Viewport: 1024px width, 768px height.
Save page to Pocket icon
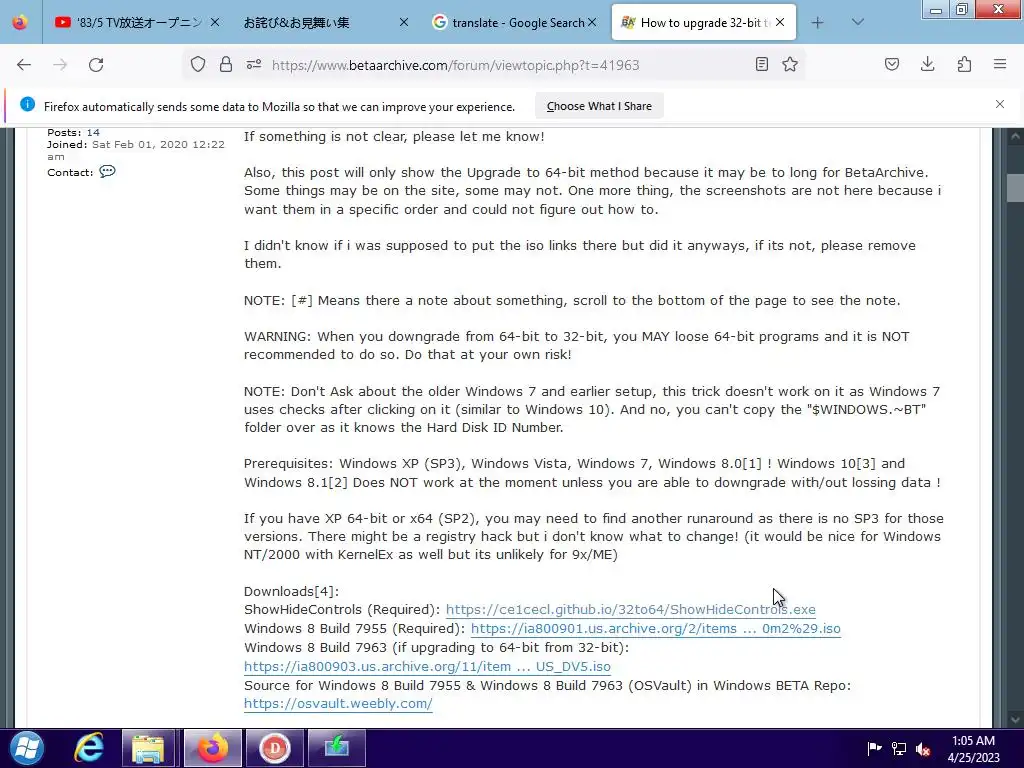pos(892,64)
